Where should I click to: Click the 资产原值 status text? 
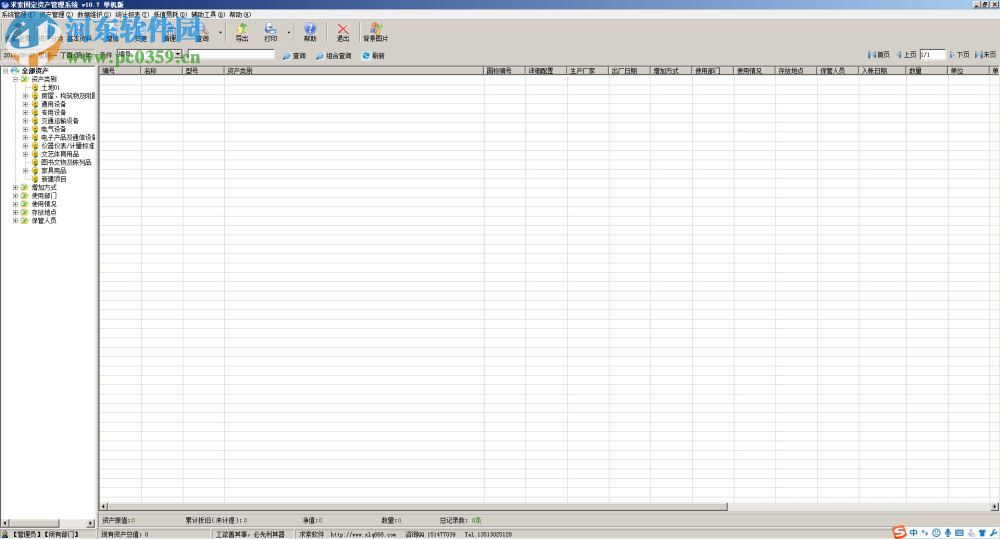click(119, 521)
